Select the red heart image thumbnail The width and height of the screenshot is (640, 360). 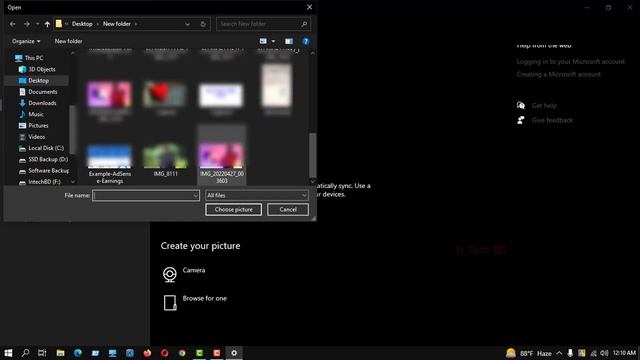[x=165, y=95]
